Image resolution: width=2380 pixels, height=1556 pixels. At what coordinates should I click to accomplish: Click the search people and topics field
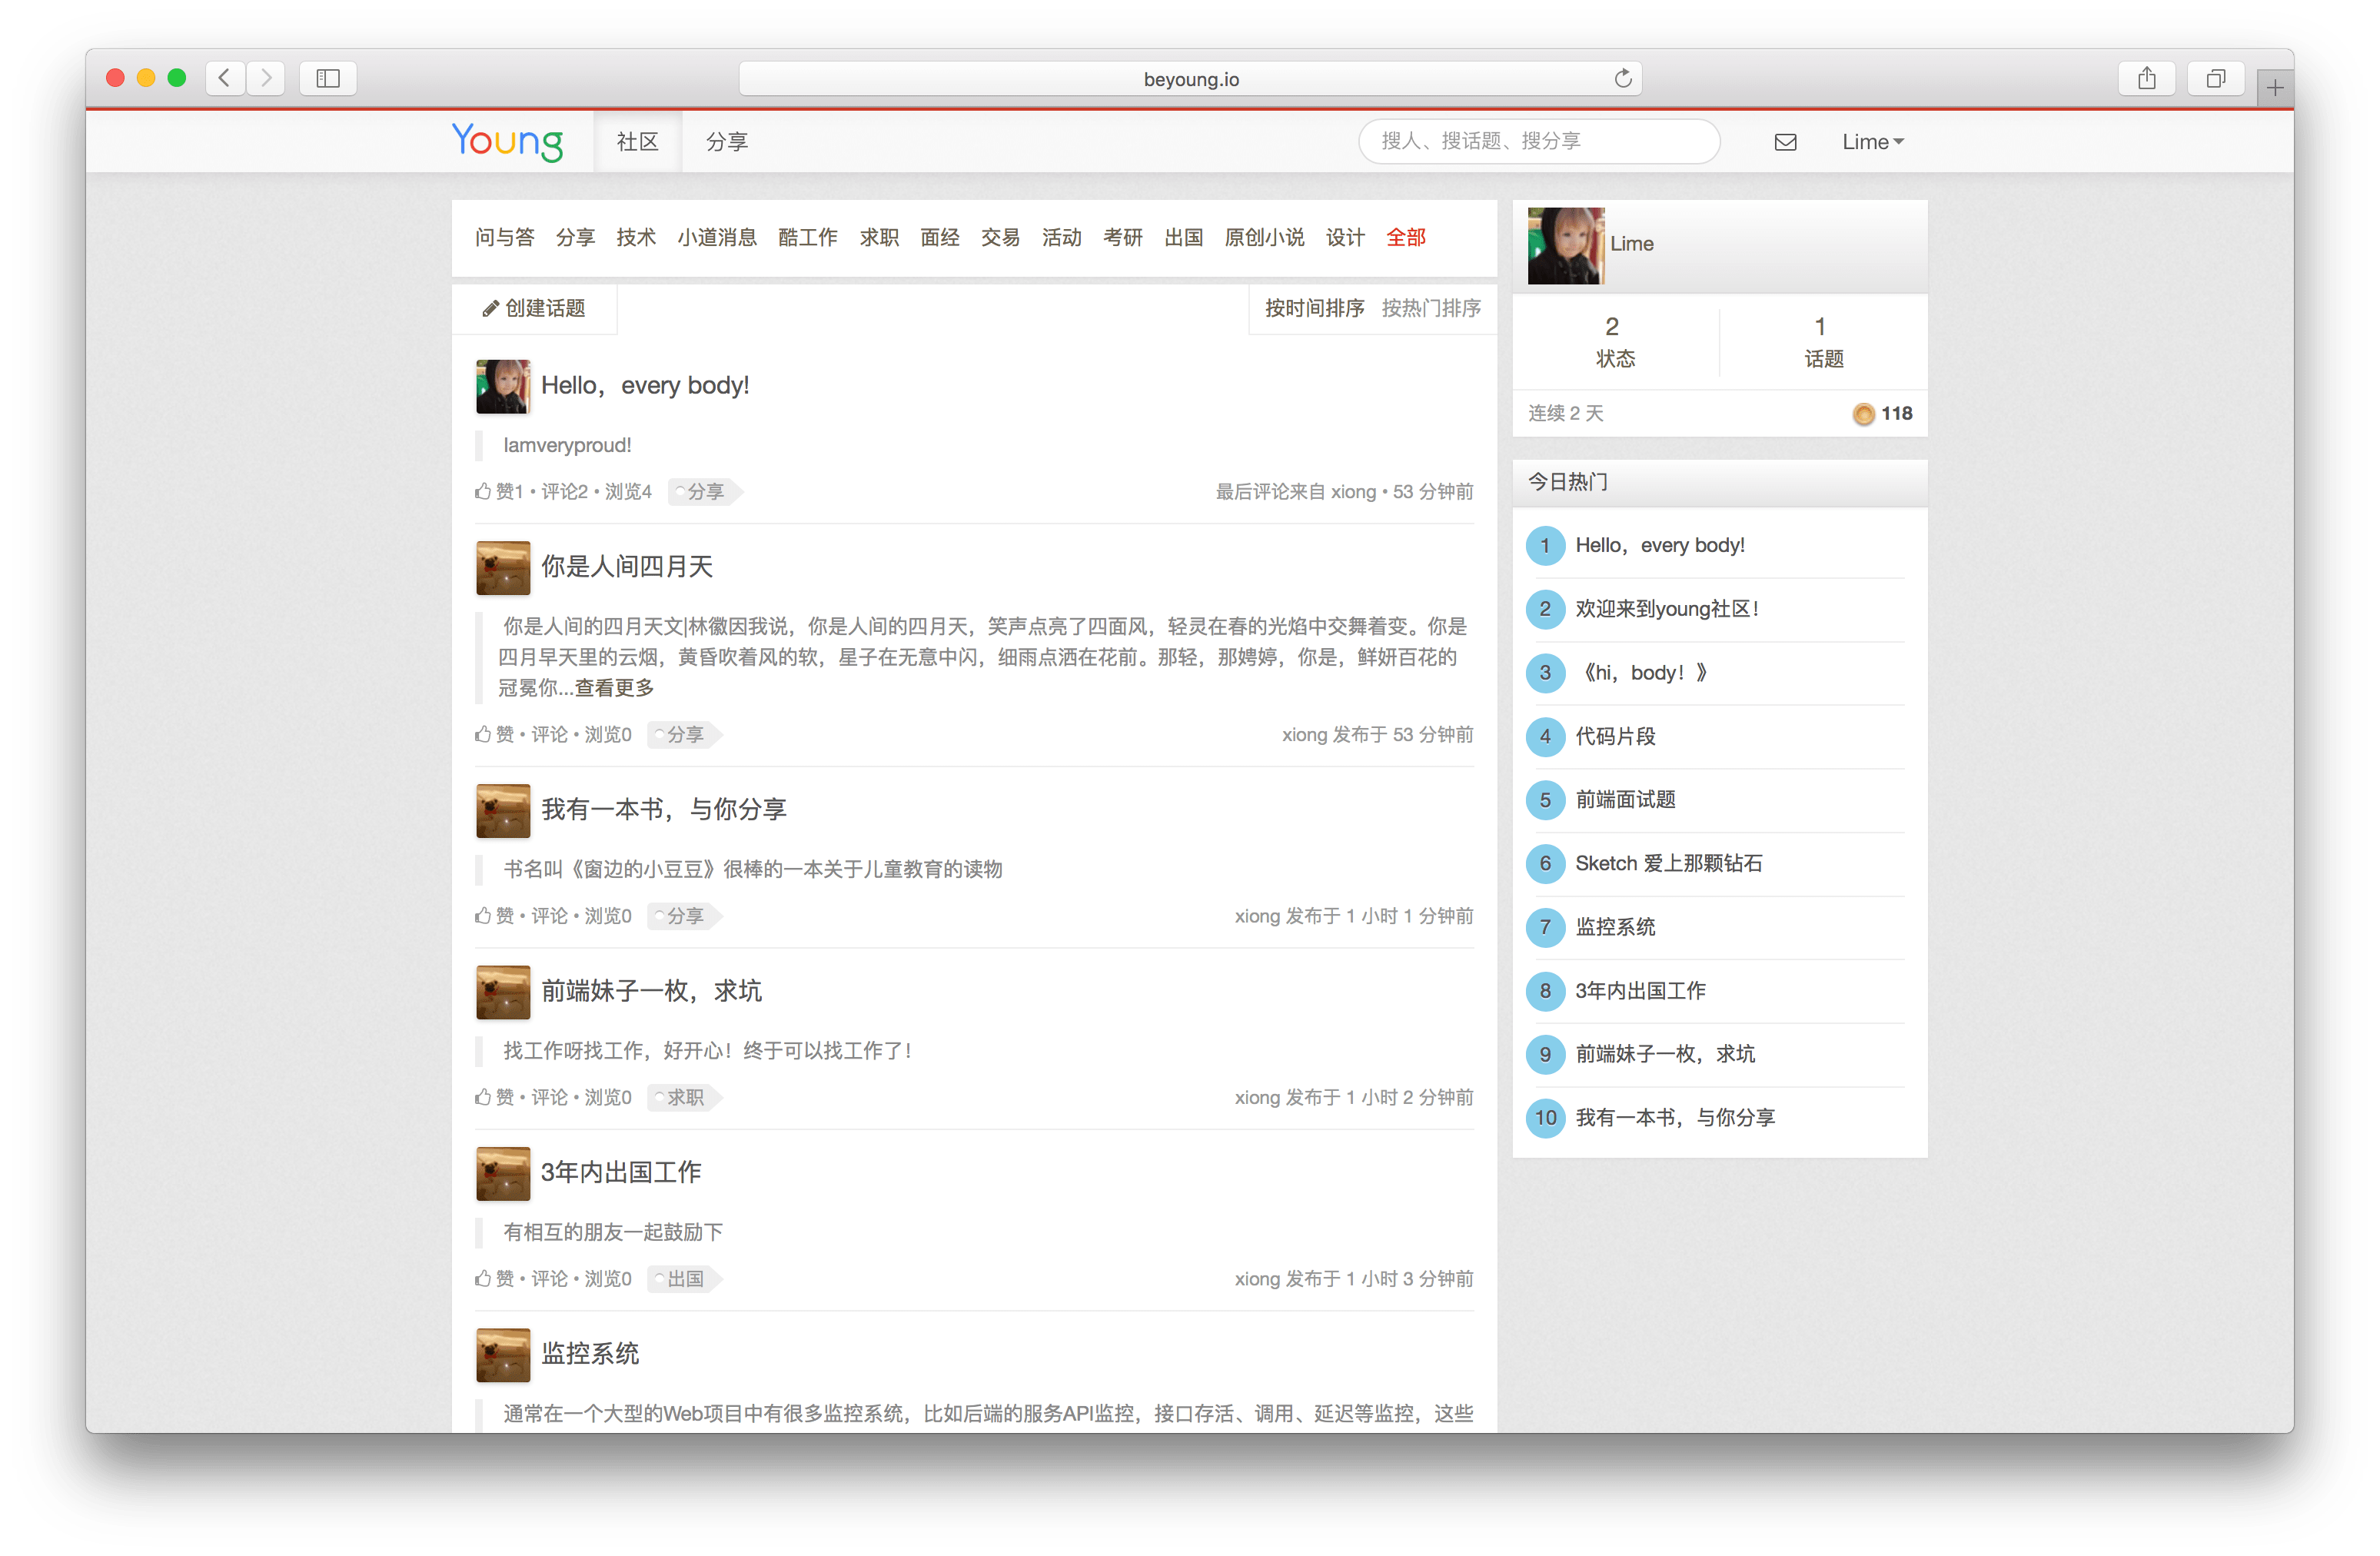(1538, 141)
